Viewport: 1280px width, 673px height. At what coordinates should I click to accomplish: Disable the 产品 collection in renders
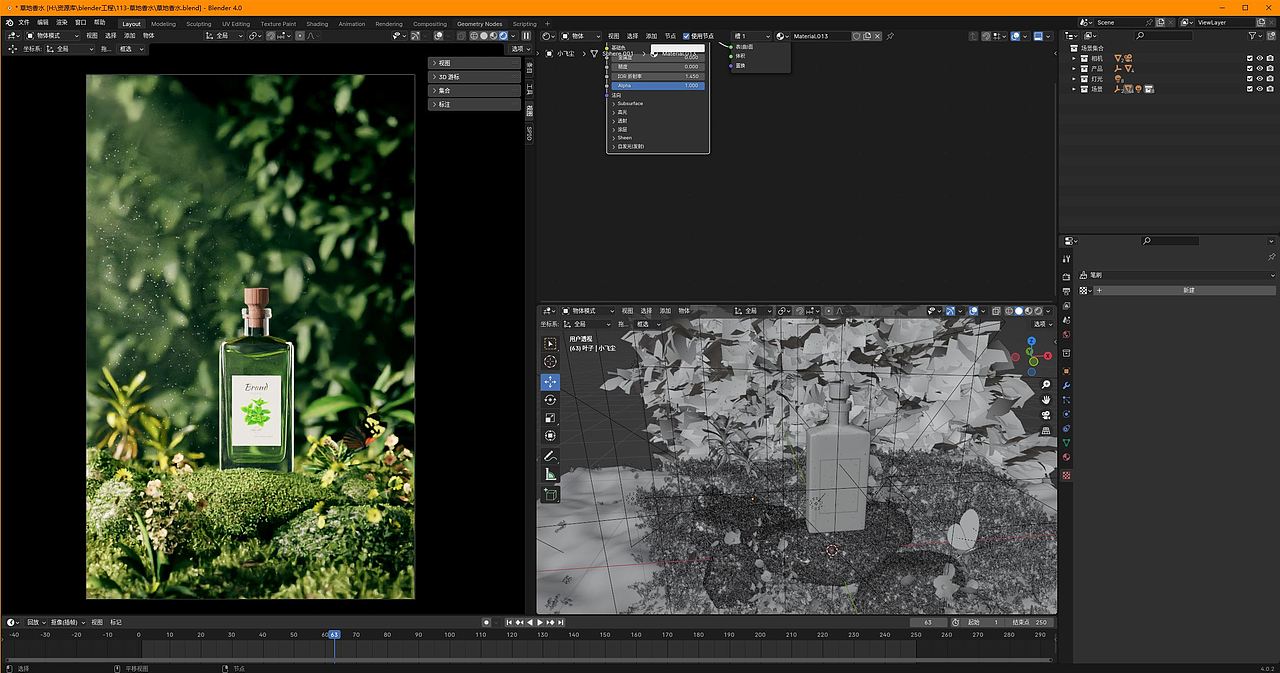point(1270,68)
